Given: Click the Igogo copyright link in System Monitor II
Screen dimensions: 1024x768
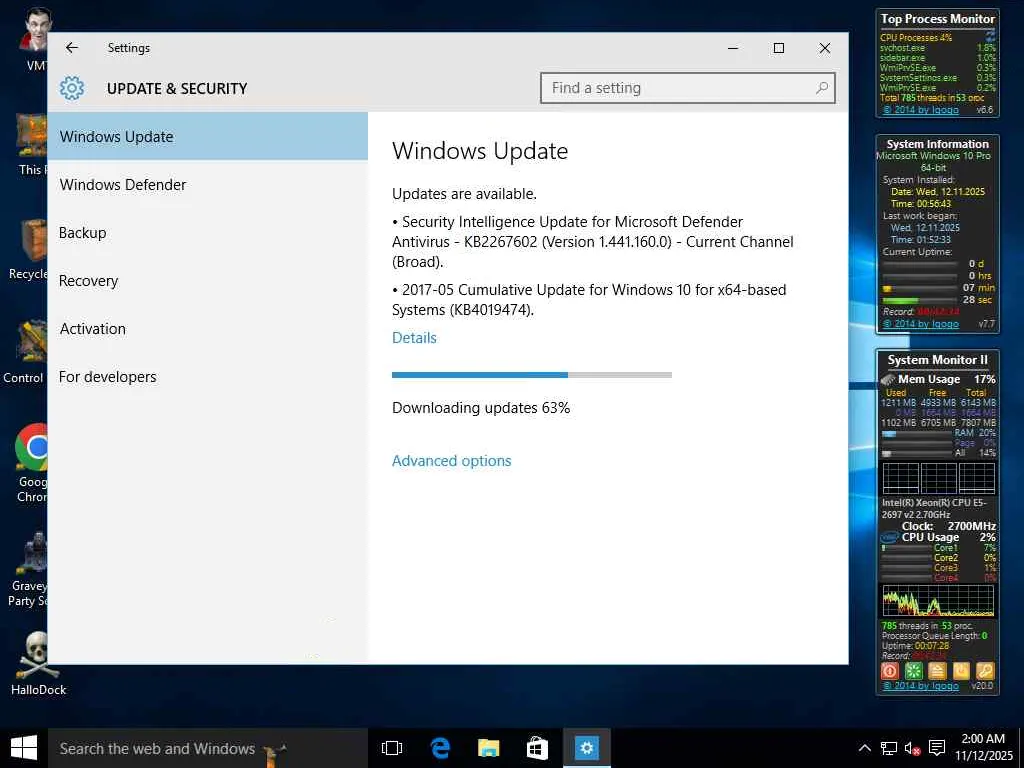Looking at the screenshot, I should pos(921,686).
